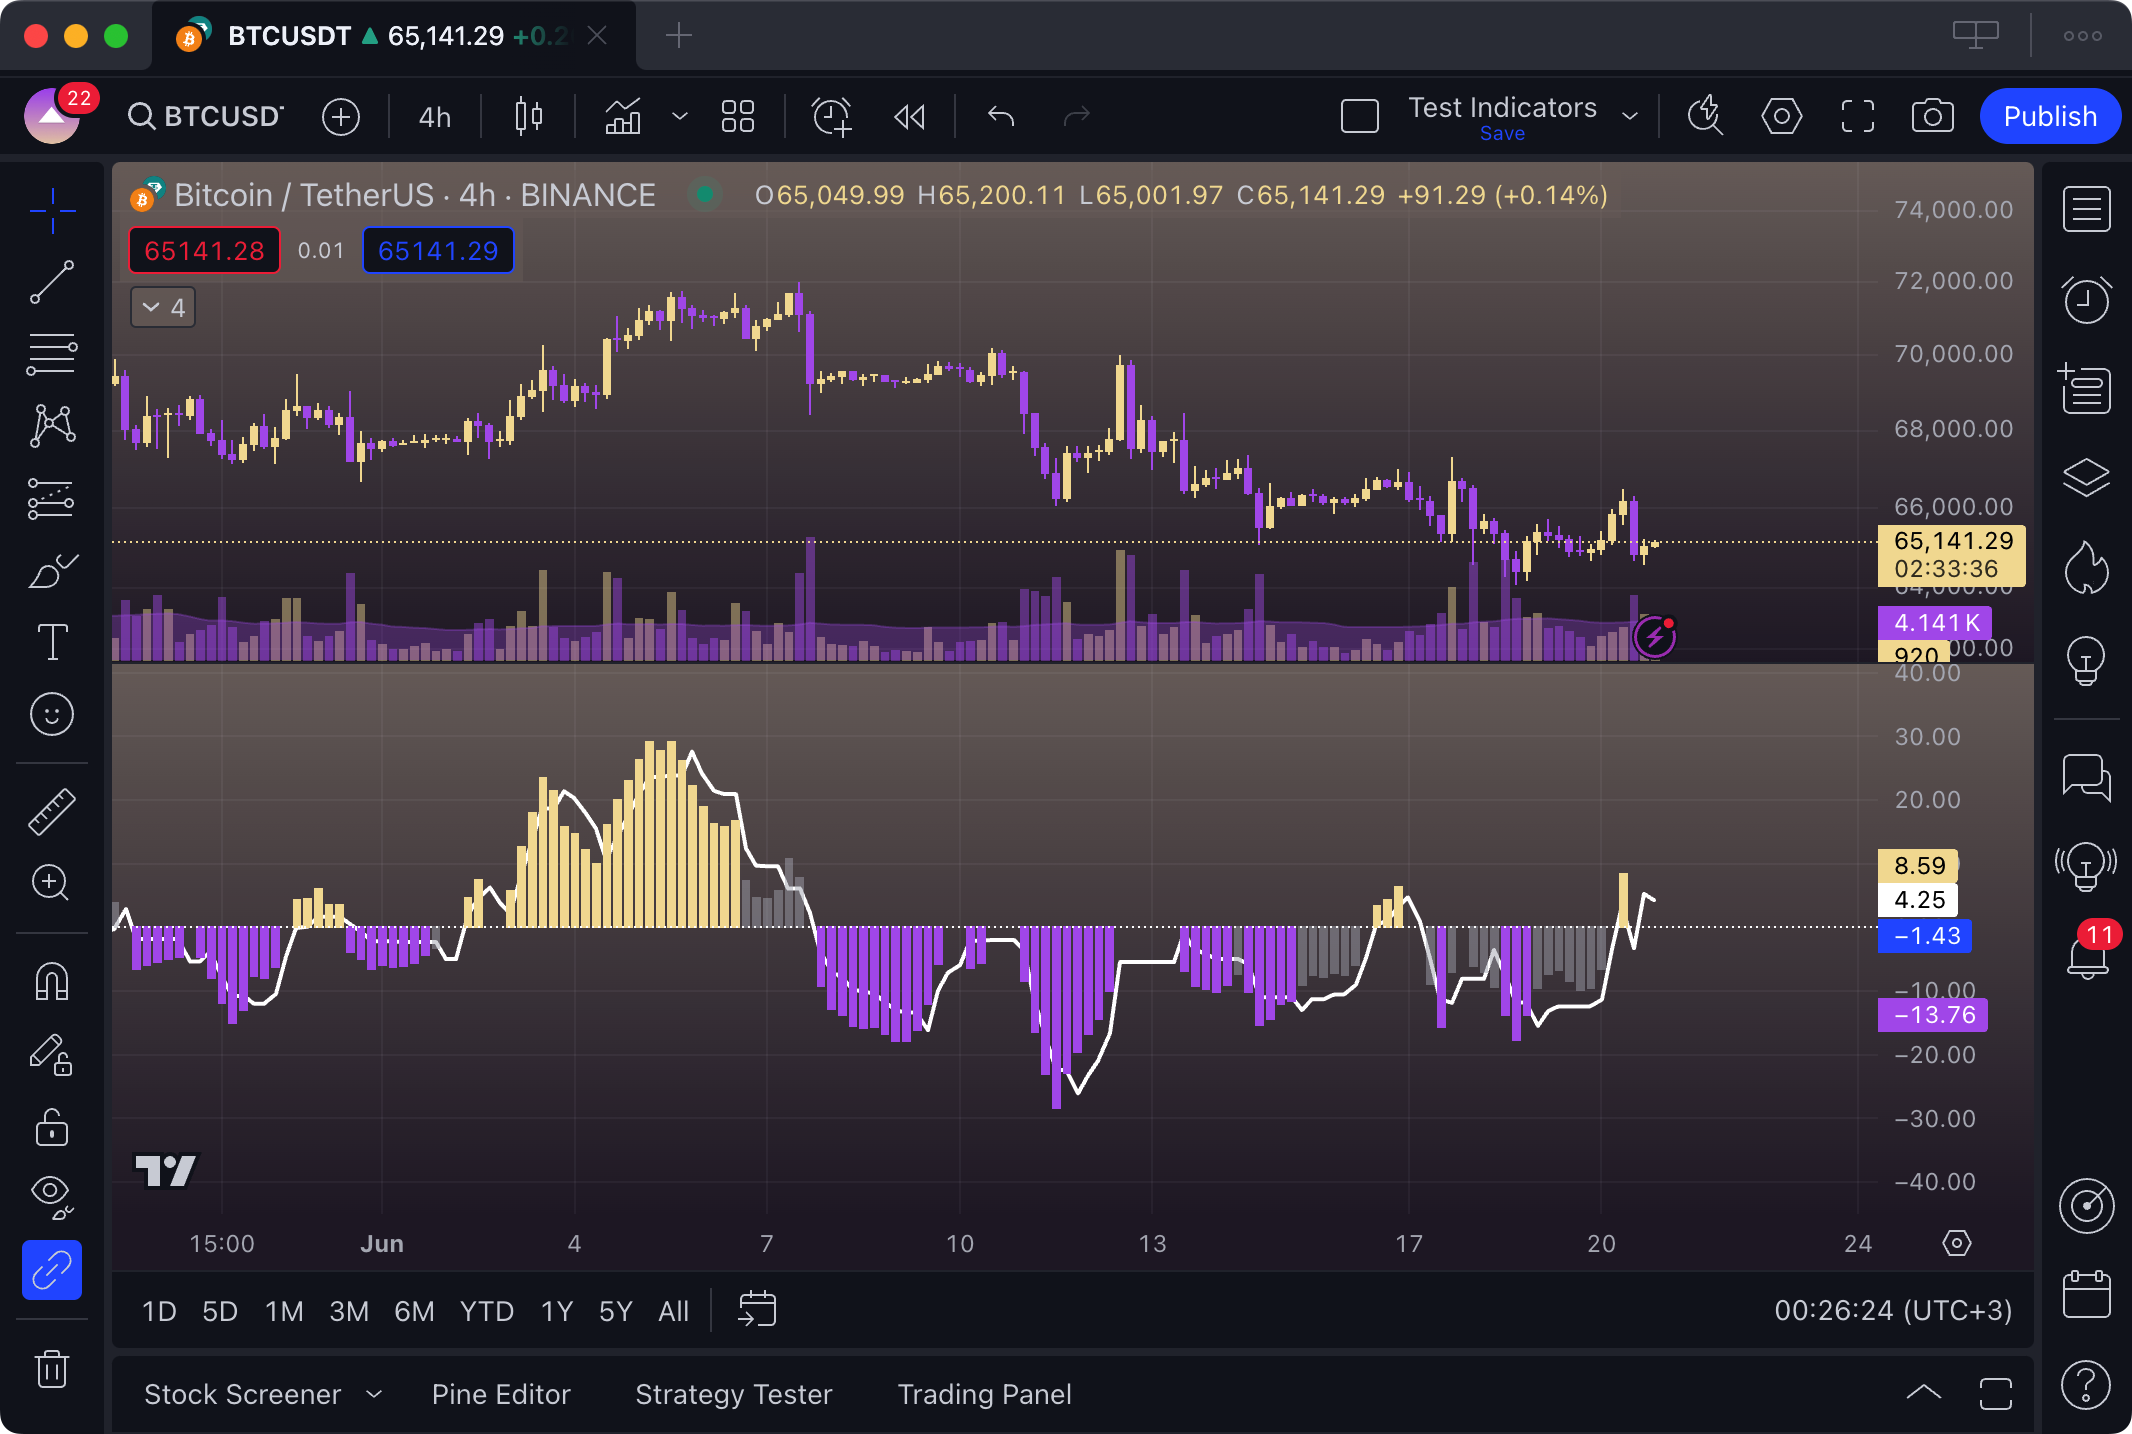The image size is (2132, 1434).
Task: Open the indicators menu
Action: coord(623,117)
